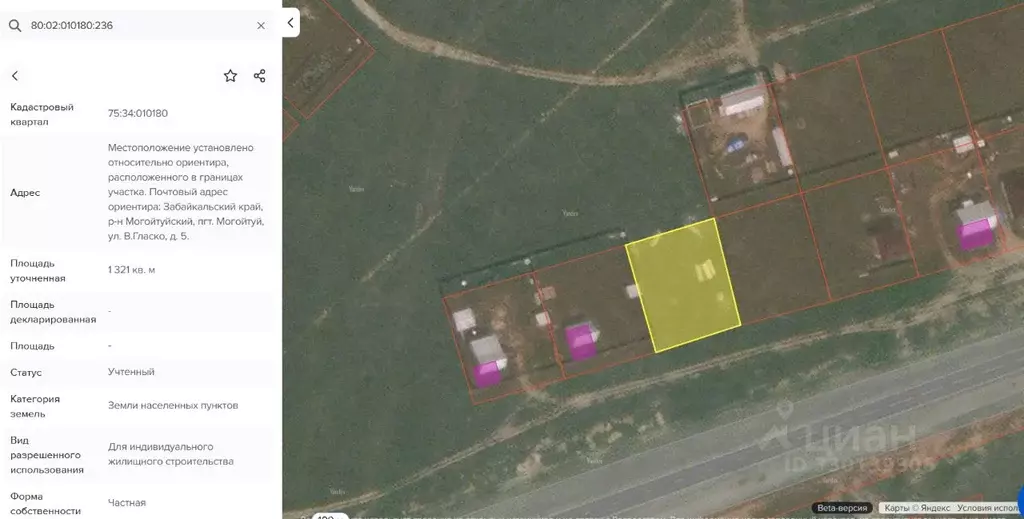The height and width of the screenshot is (519, 1024).
Task: Select the yellow highlighted parcel
Action: point(683,285)
